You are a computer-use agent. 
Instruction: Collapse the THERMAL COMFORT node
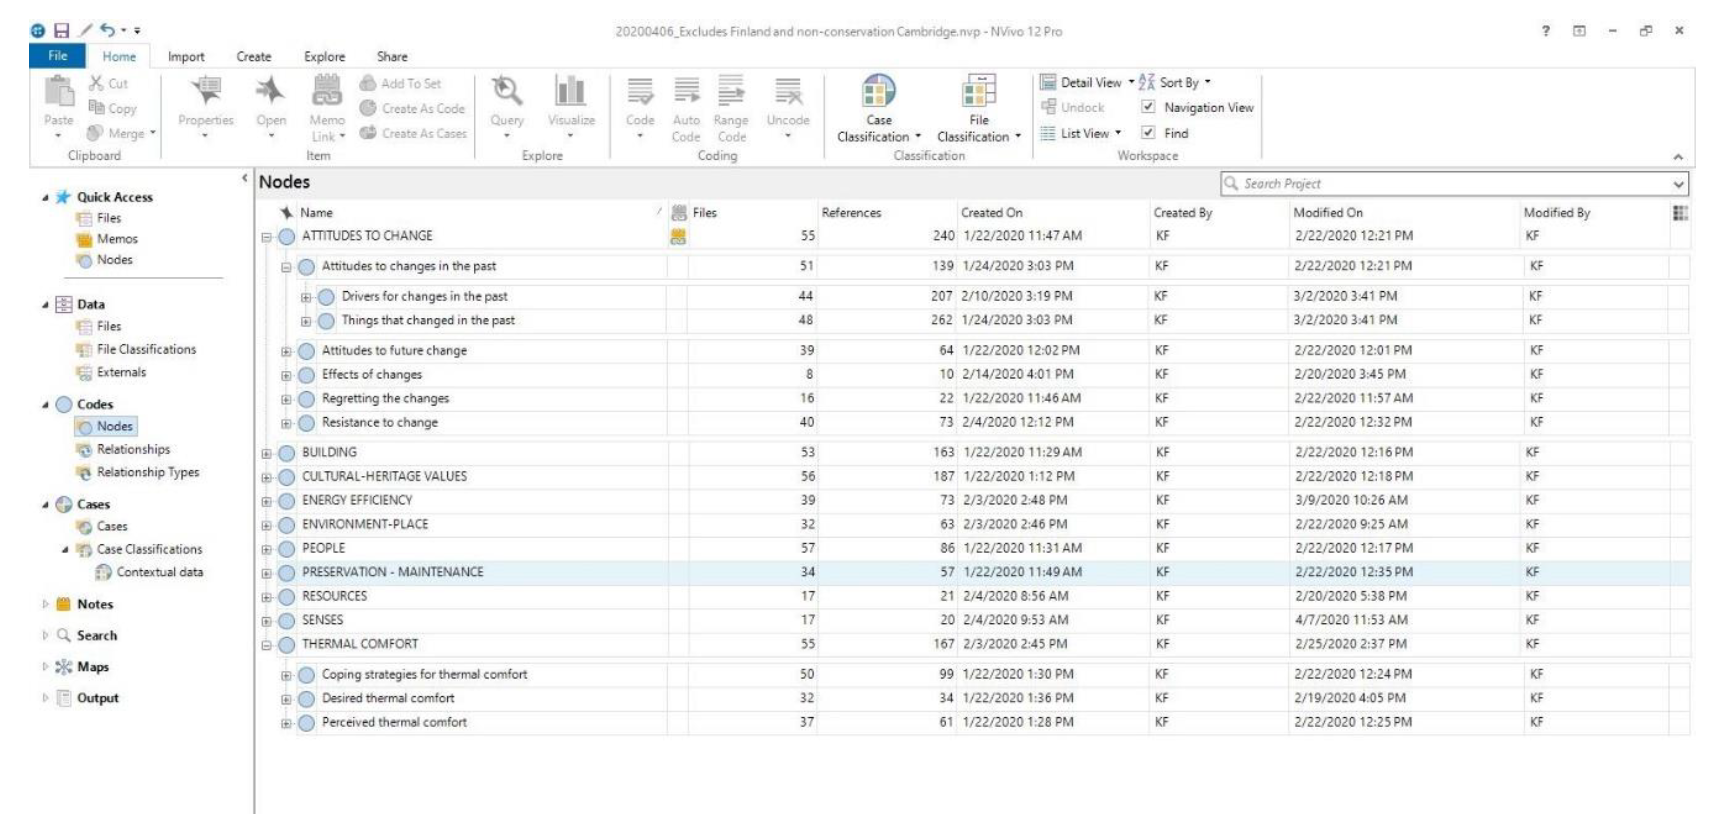click(266, 645)
